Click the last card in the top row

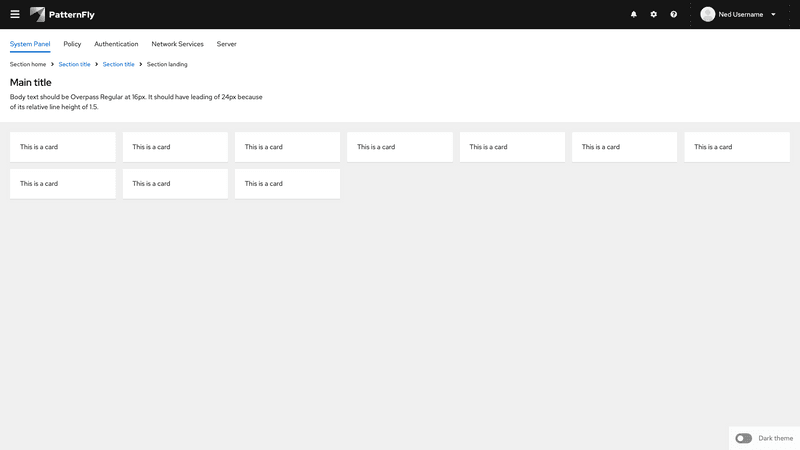tap(737, 147)
